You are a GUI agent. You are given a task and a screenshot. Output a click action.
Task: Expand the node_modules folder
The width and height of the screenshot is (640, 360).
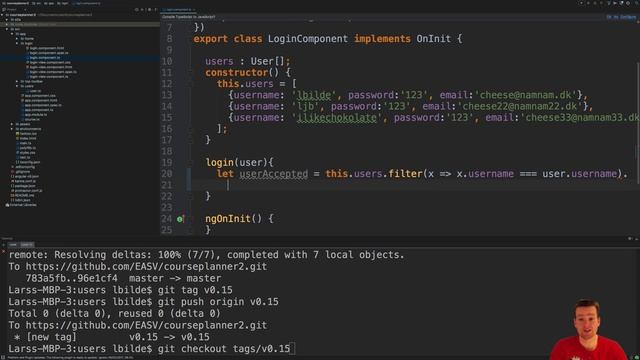click(x=7, y=24)
